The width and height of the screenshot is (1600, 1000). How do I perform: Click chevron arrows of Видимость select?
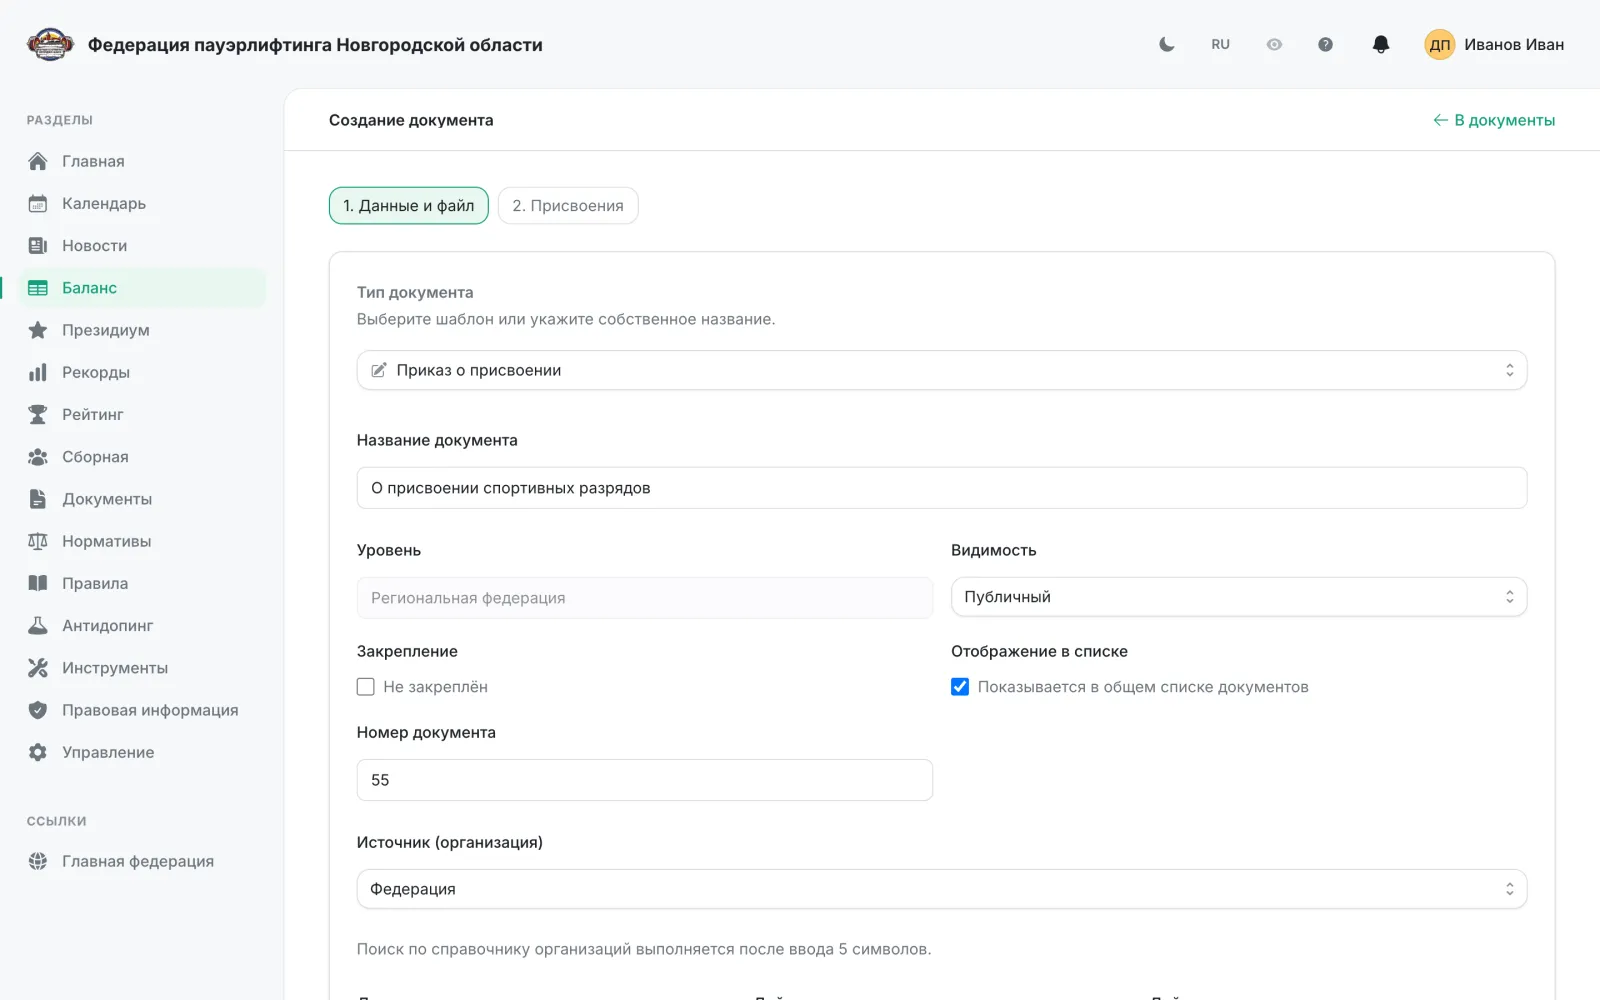click(x=1509, y=597)
